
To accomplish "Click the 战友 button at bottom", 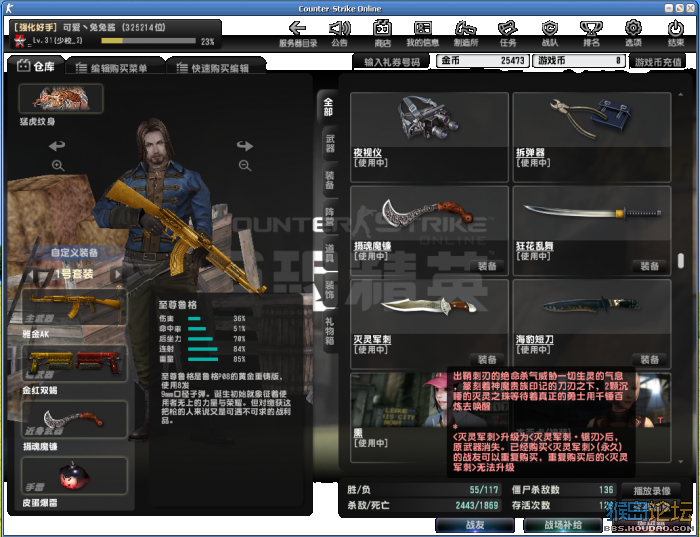I will pos(475,525).
